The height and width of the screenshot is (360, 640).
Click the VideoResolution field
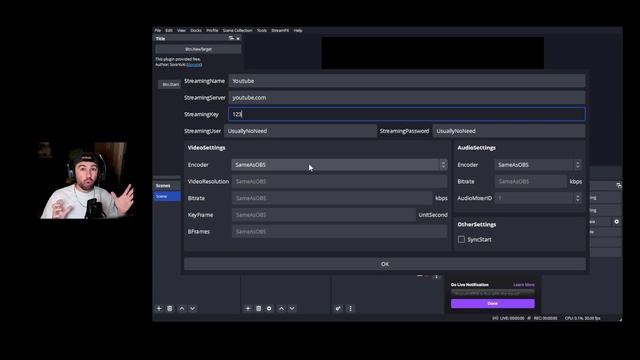click(x=339, y=181)
